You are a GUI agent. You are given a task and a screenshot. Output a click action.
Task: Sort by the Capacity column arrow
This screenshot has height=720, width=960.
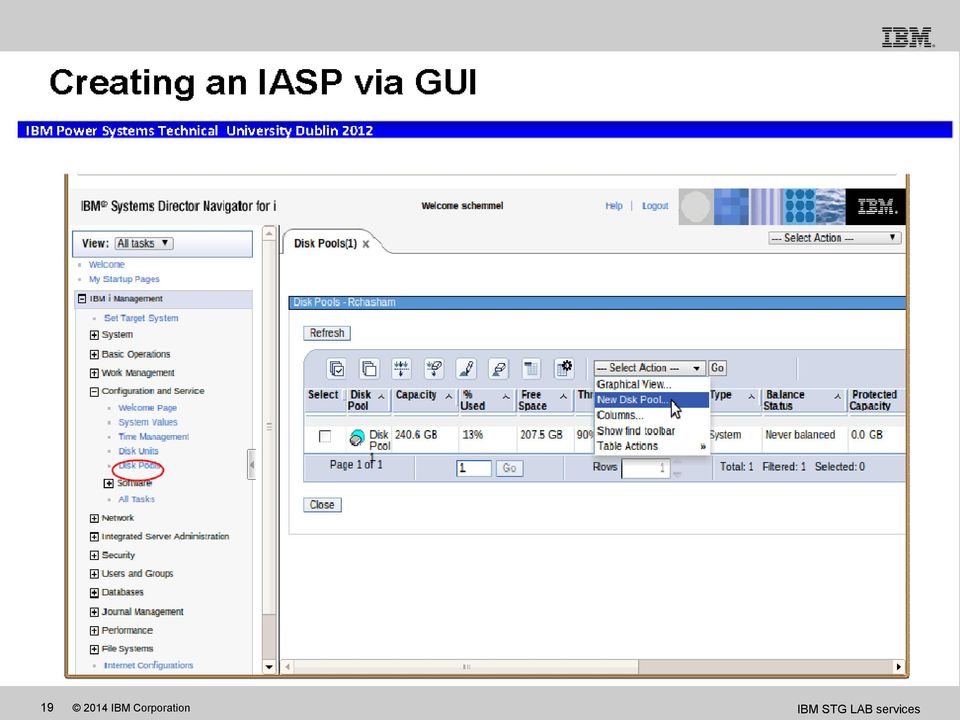pos(448,397)
